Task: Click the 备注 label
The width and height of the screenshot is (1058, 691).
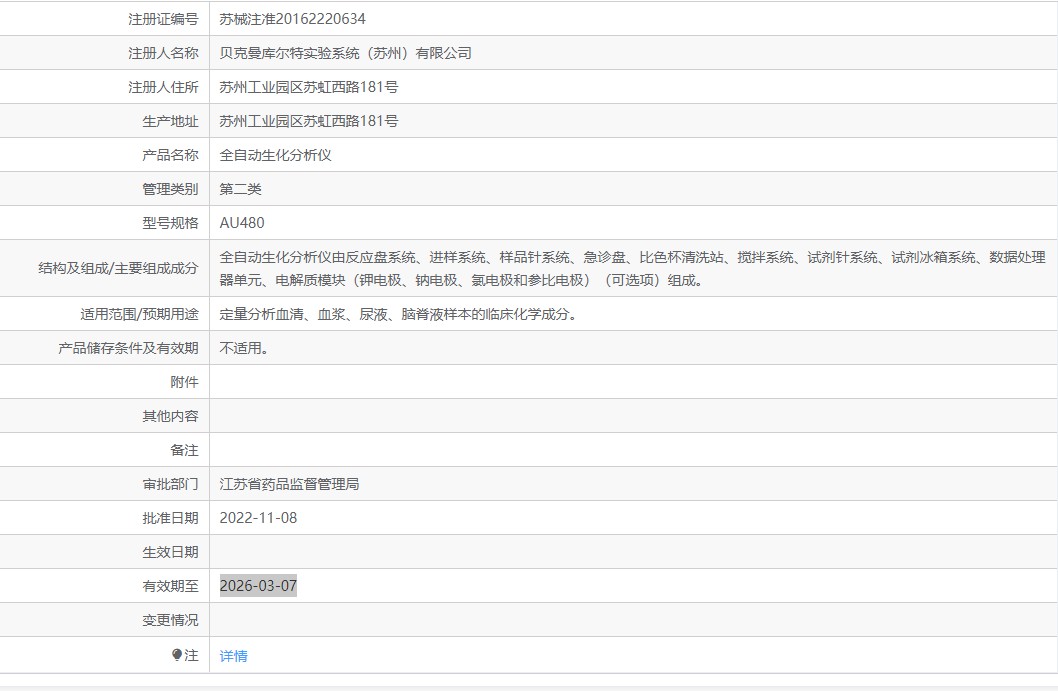Action: point(184,450)
